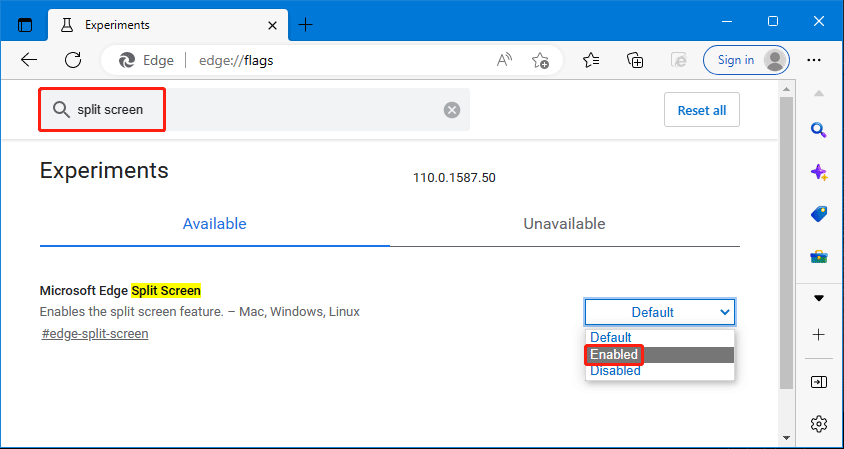Viewport: 844px width, 449px height.
Task: Click version number 110.0.1587.50
Action: pos(454,178)
